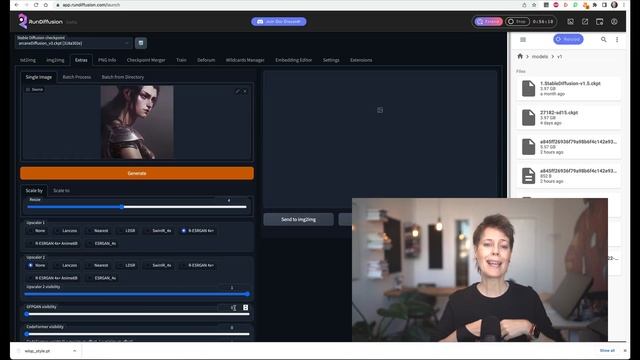Click the file icon of 1.StableDiffusion-v1.5.ckpt
The height and width of the screenshot is (360, 640).
pos(528,89)
